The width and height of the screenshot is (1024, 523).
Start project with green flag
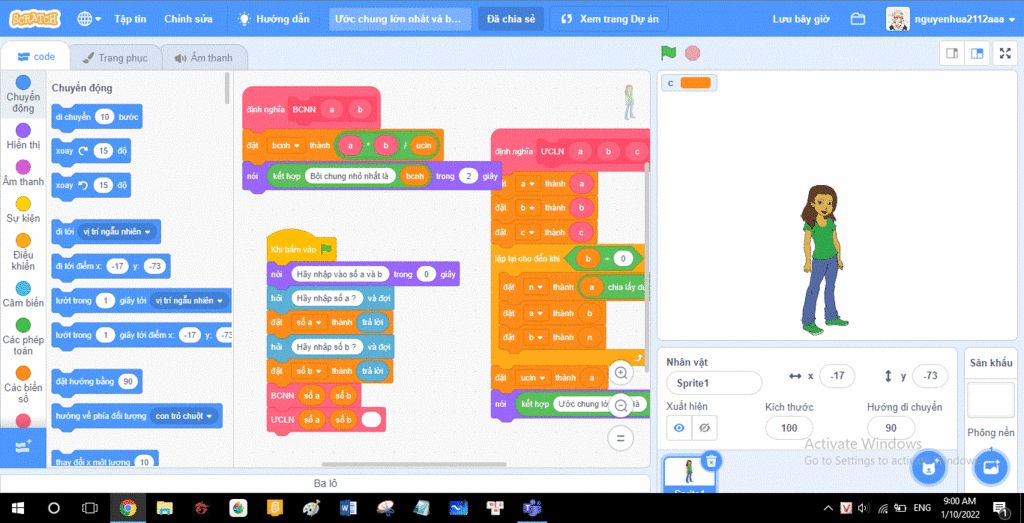pyautogui.click(x=668, y=53)
